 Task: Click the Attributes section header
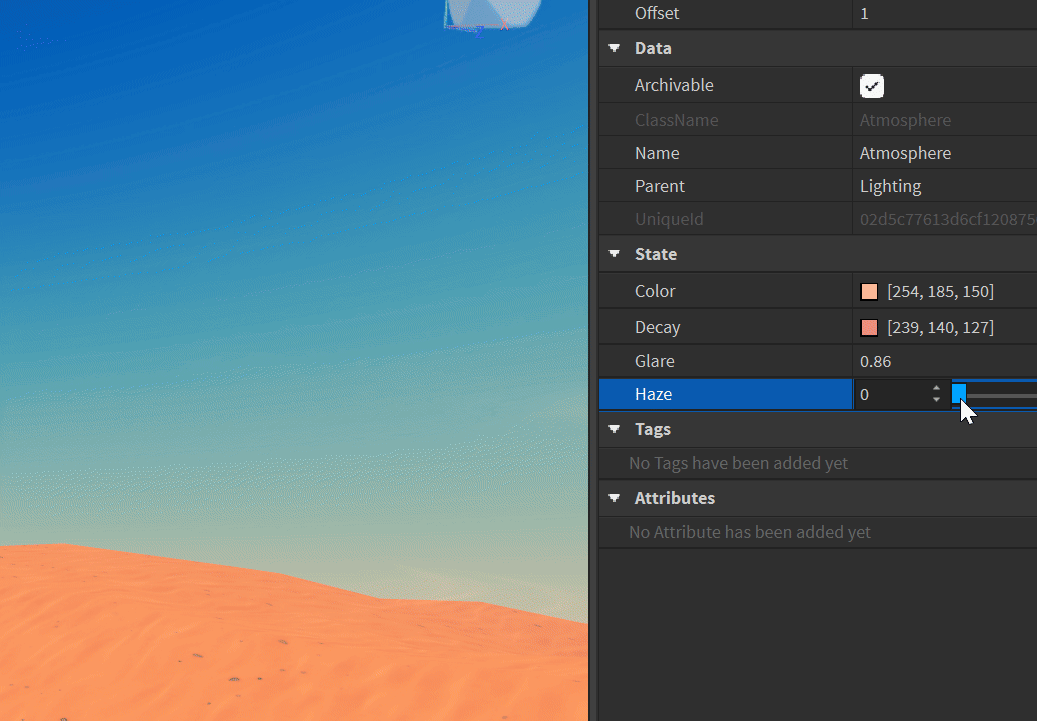tap(817, 498)
